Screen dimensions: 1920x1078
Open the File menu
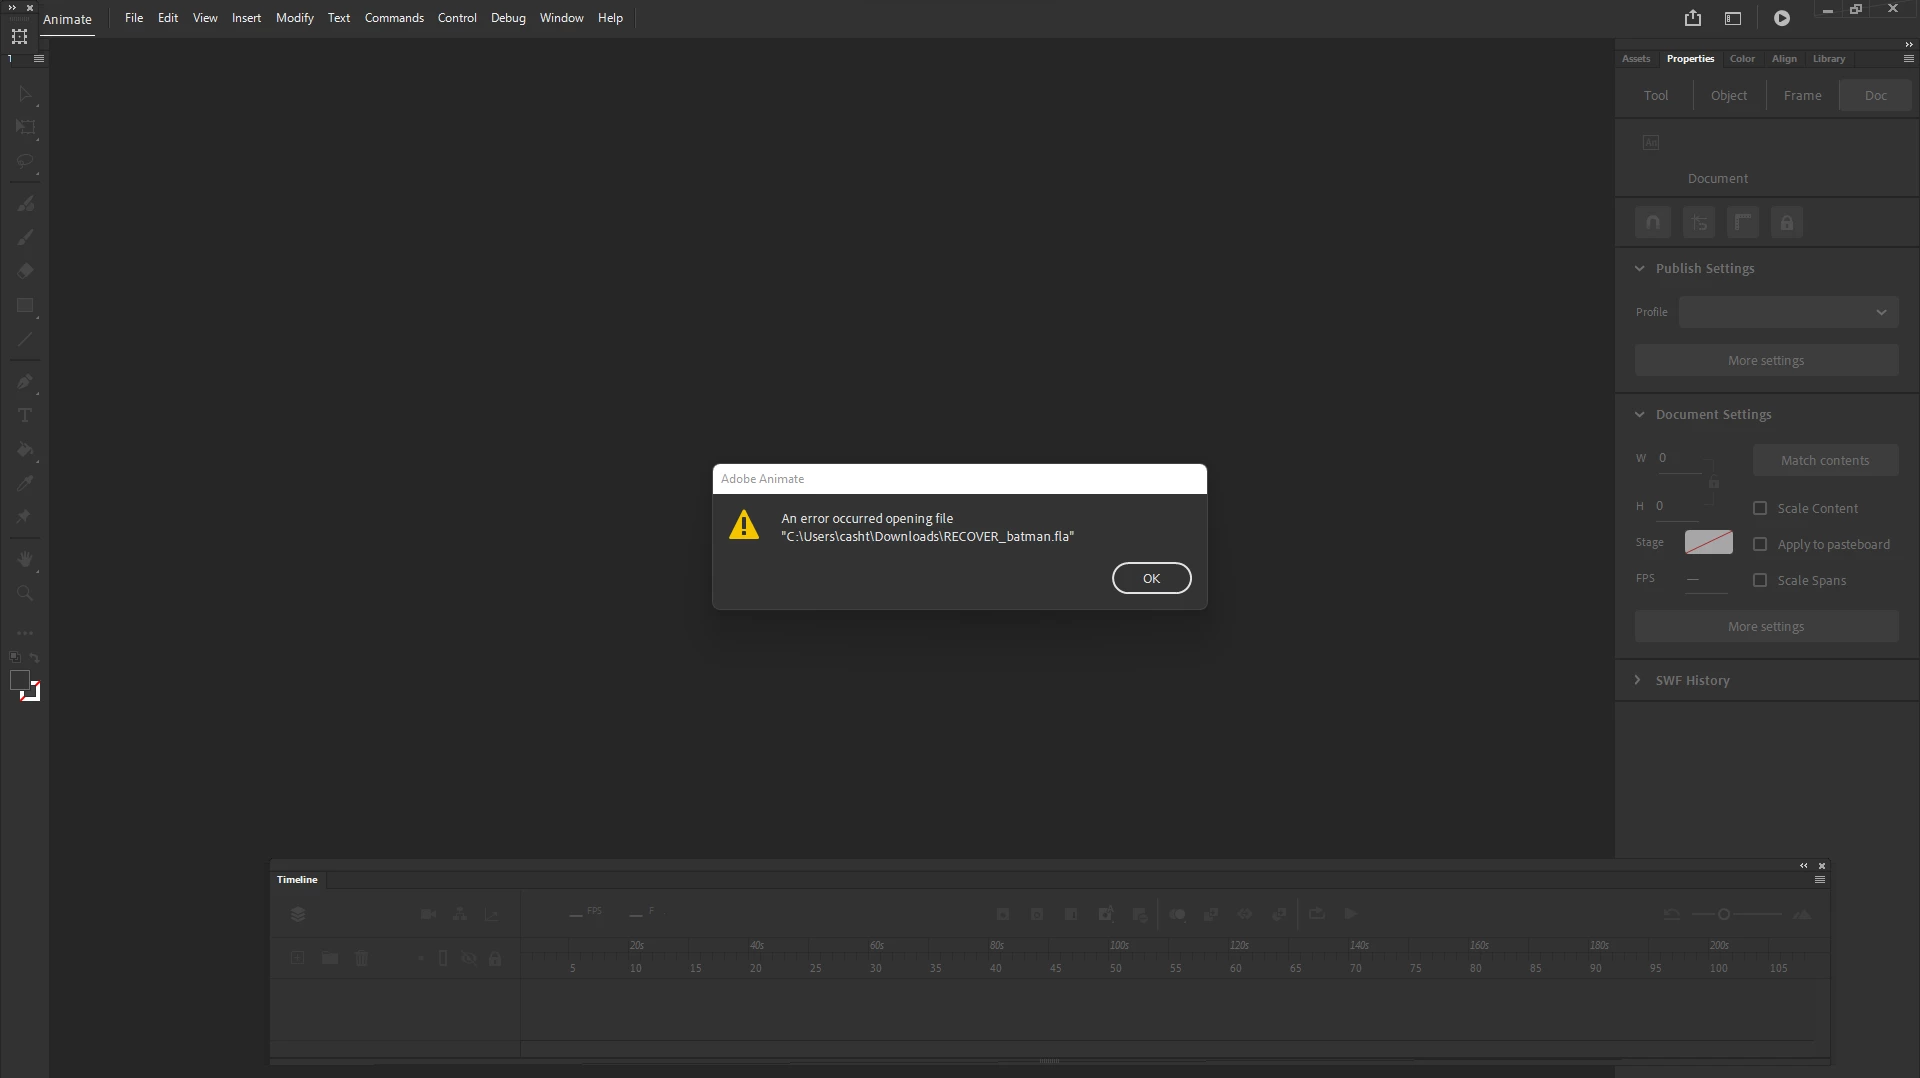point(133,18)
